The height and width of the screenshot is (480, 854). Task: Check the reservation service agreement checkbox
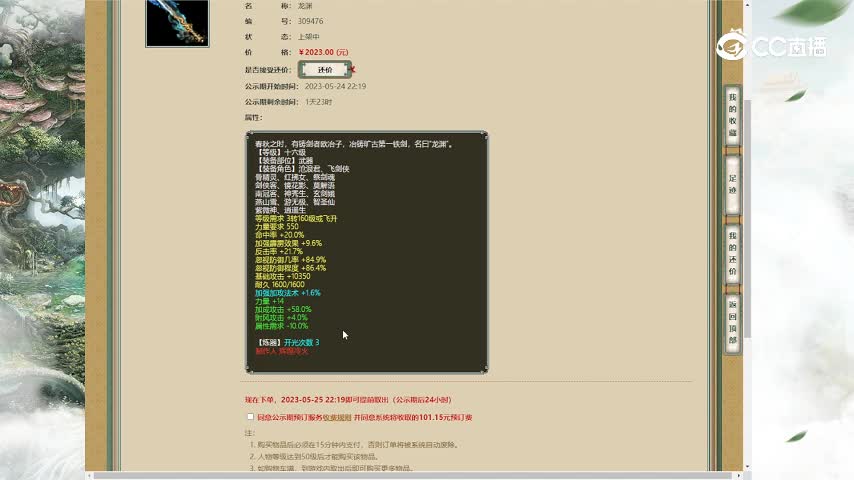click(251, 417)
